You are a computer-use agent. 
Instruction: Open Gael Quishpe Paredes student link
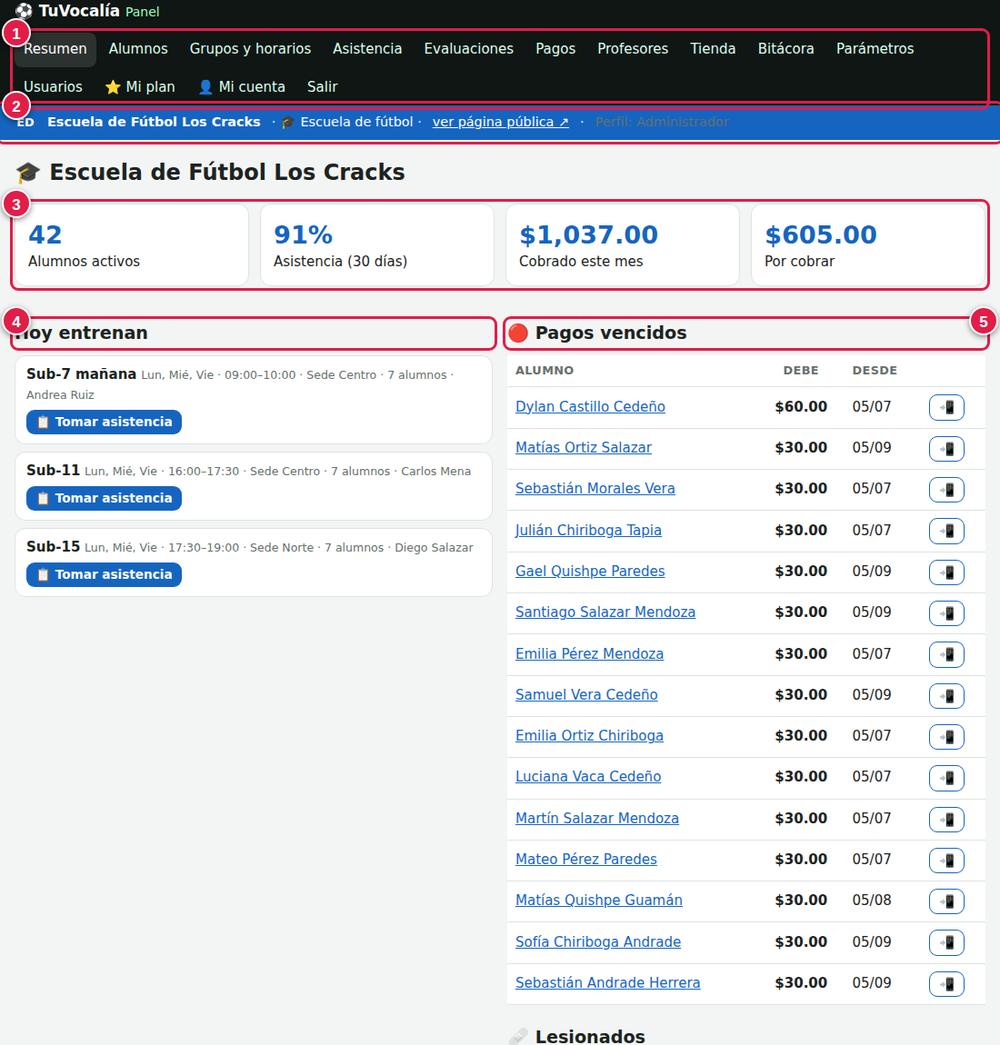pos(590,571)
